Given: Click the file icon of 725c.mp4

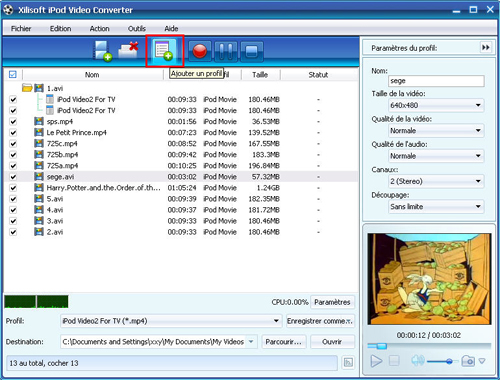Looking at the screenshot, I should 39,143.
